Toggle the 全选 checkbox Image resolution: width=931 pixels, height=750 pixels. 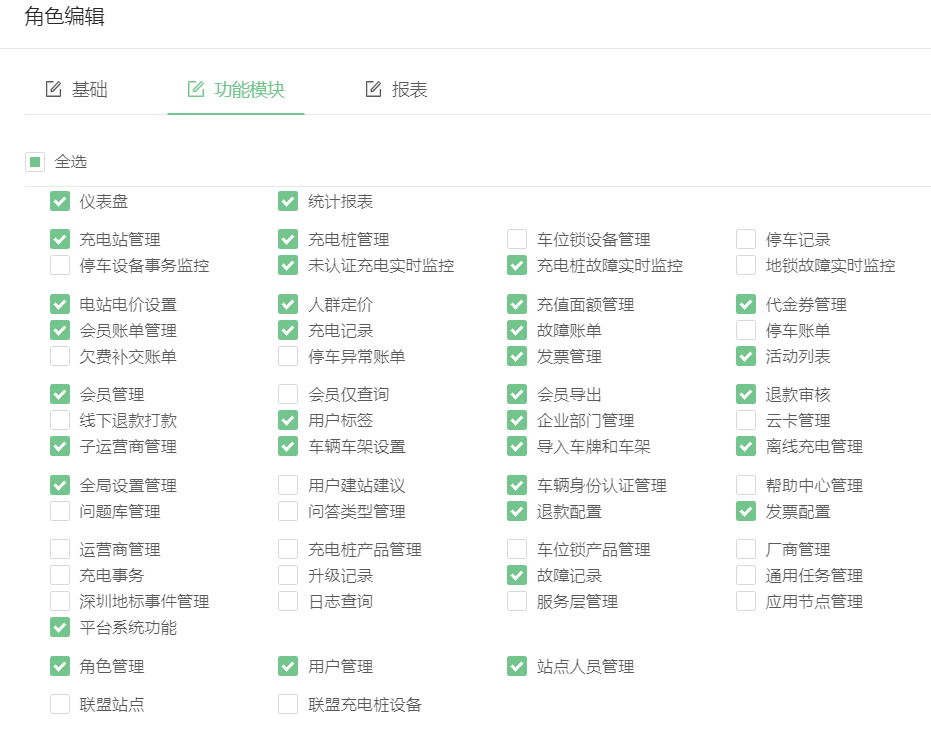coord(35,162)
